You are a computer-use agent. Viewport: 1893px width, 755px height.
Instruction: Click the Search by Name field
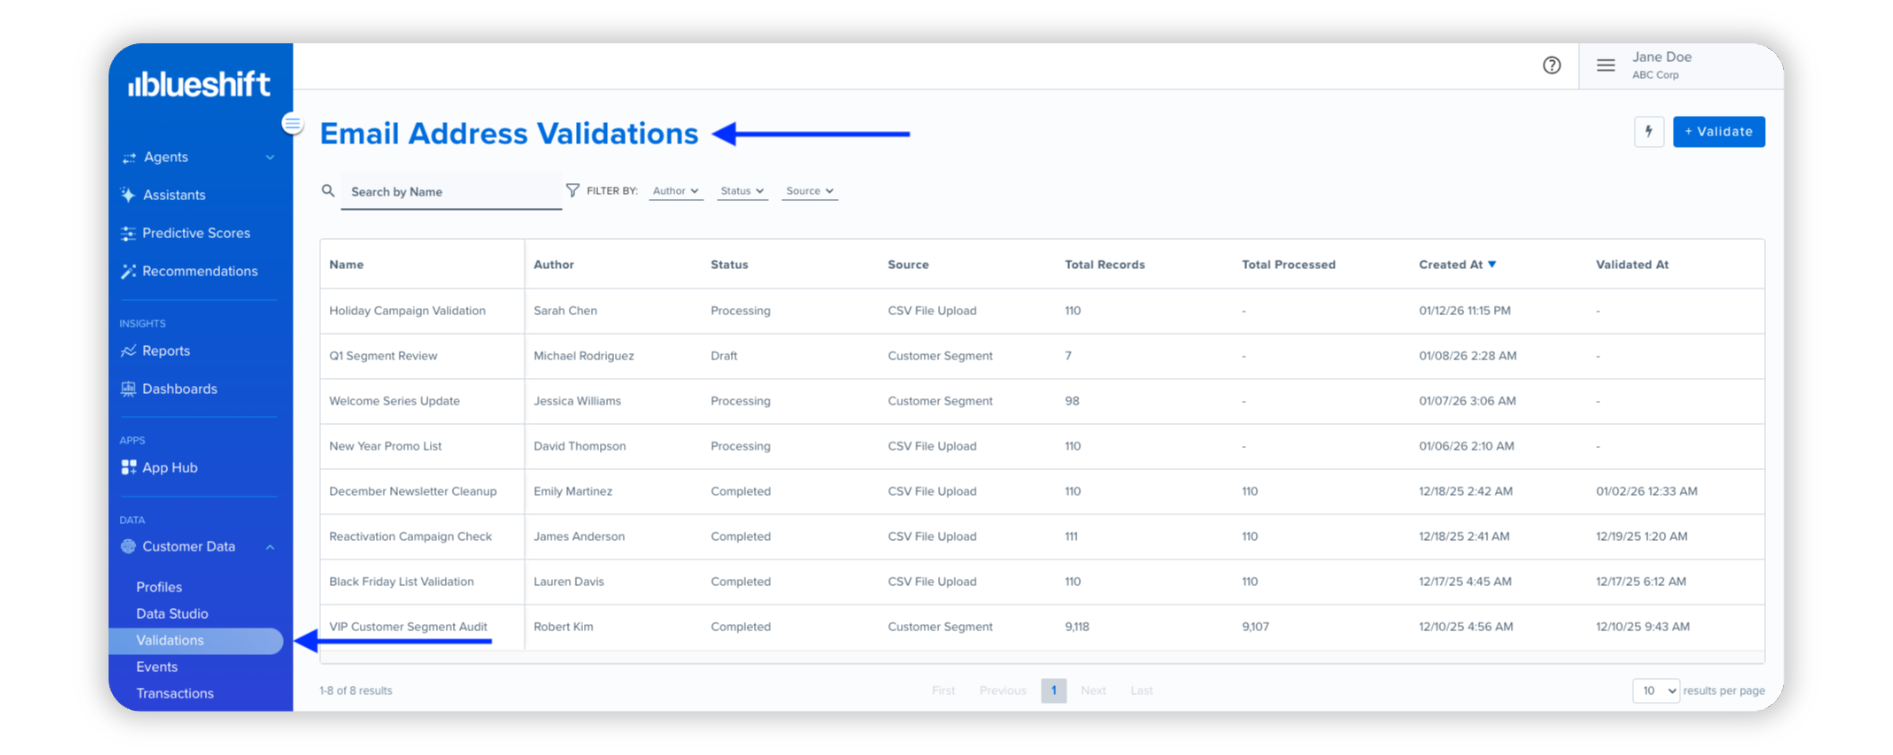point(450,192)
